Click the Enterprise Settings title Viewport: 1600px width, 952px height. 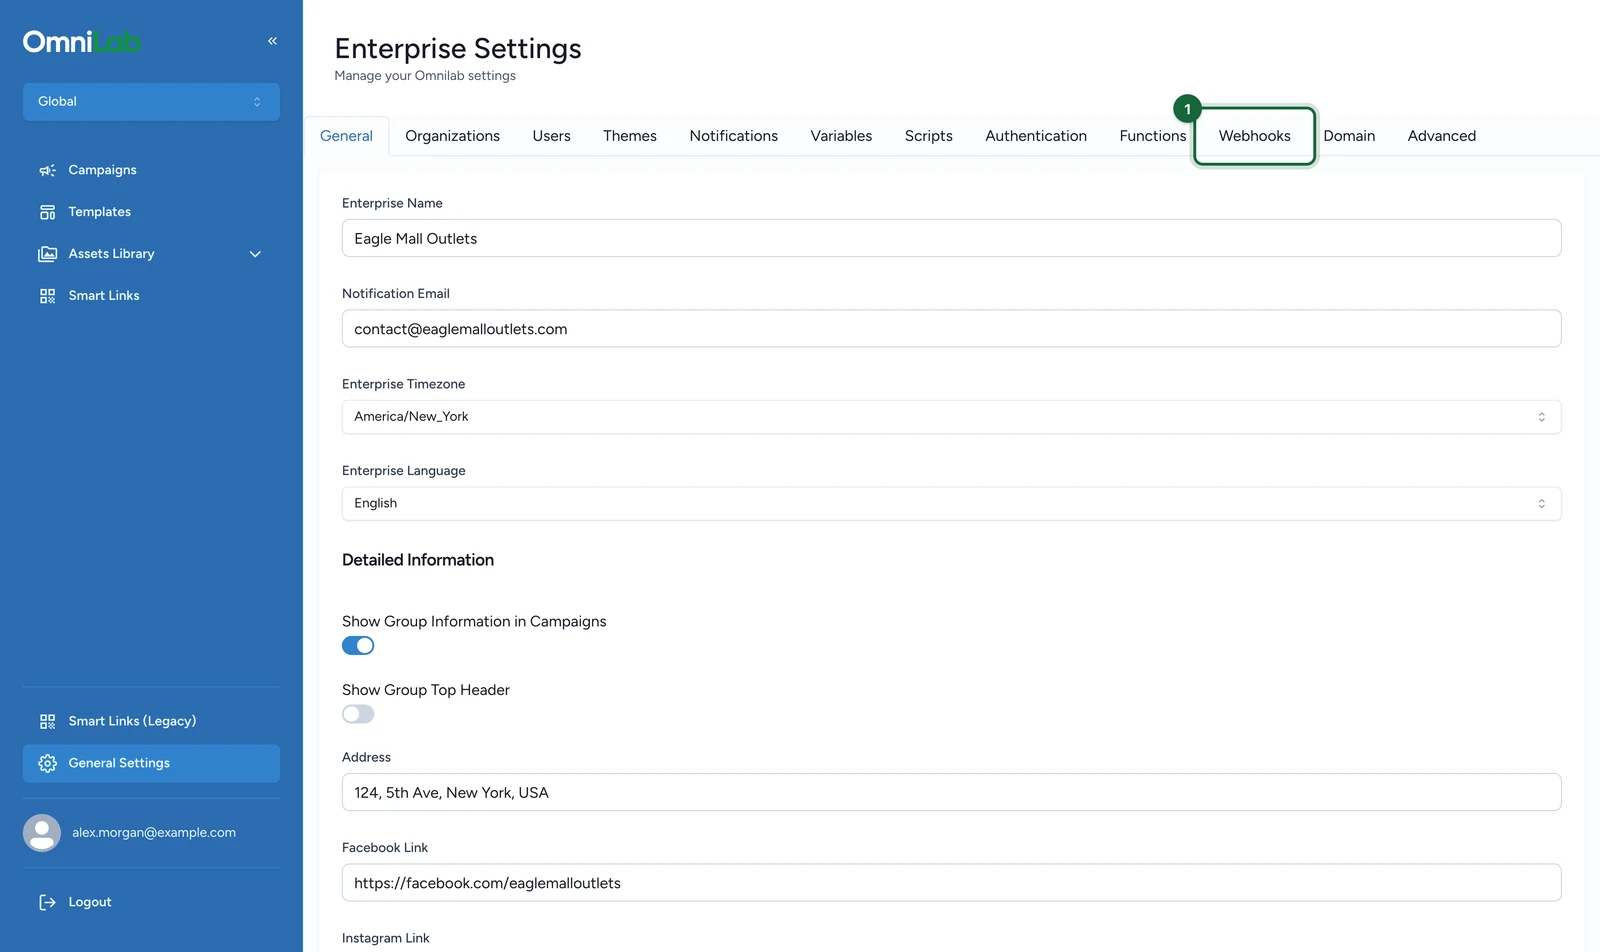[x=458, y=49]
